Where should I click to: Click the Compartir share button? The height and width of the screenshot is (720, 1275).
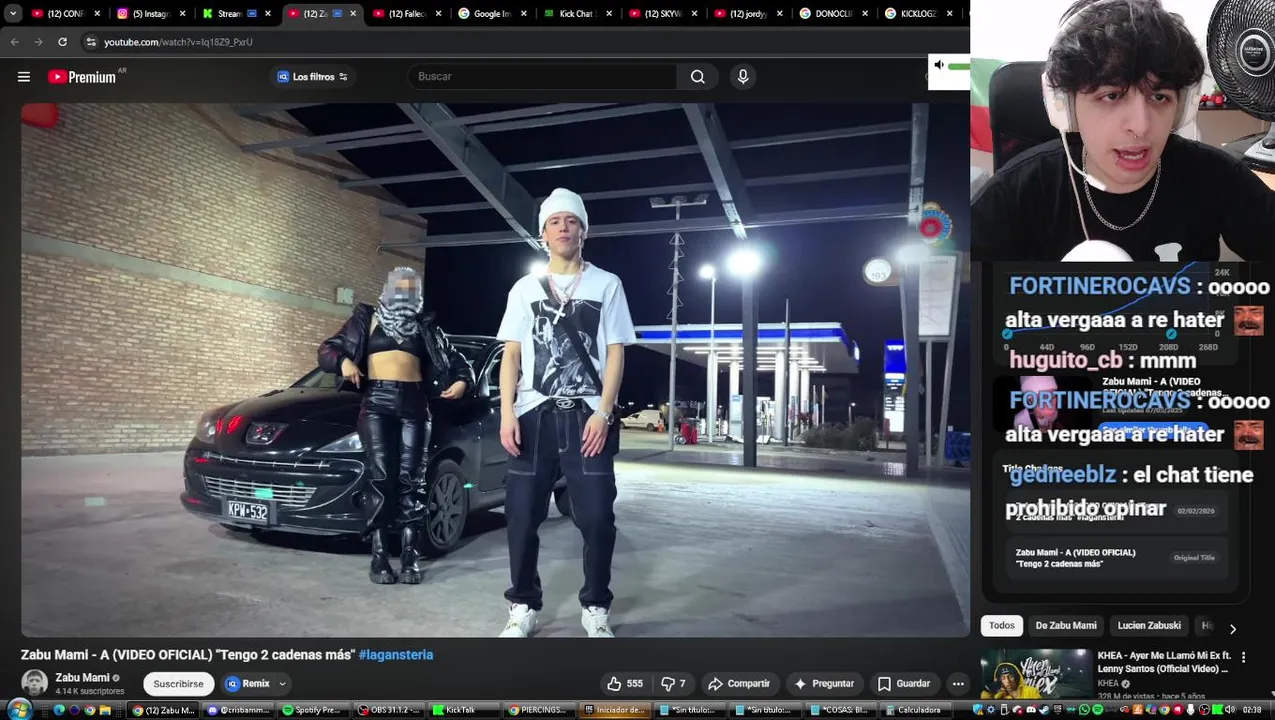click(739, 684)
